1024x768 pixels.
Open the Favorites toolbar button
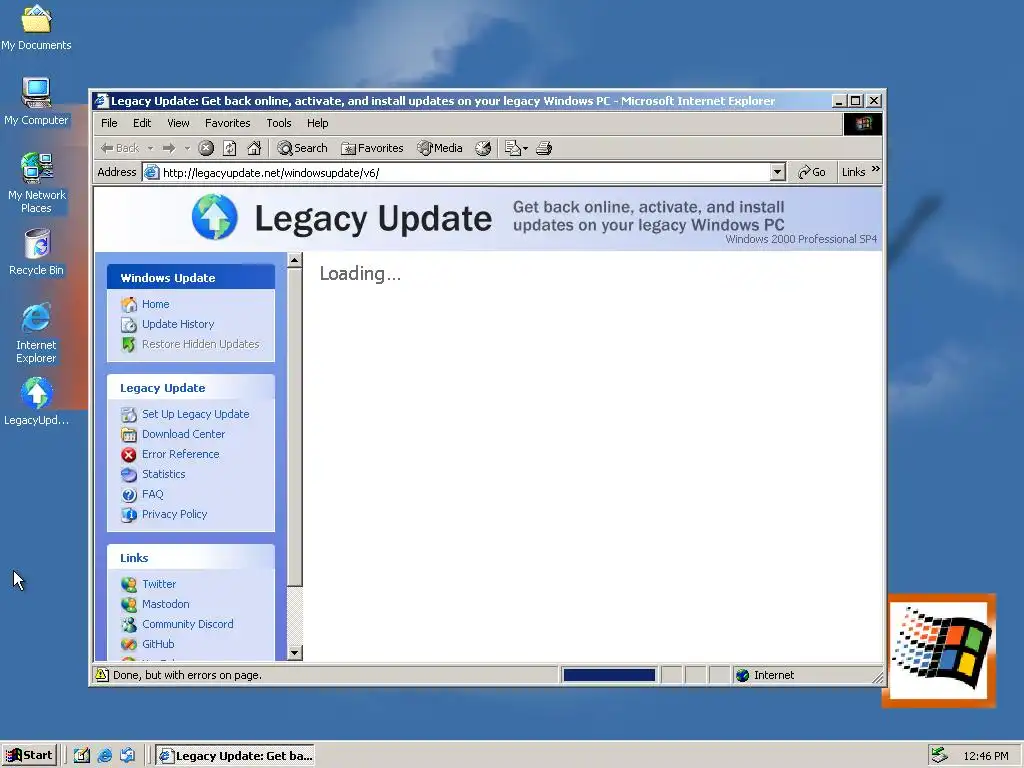(372, 148)
